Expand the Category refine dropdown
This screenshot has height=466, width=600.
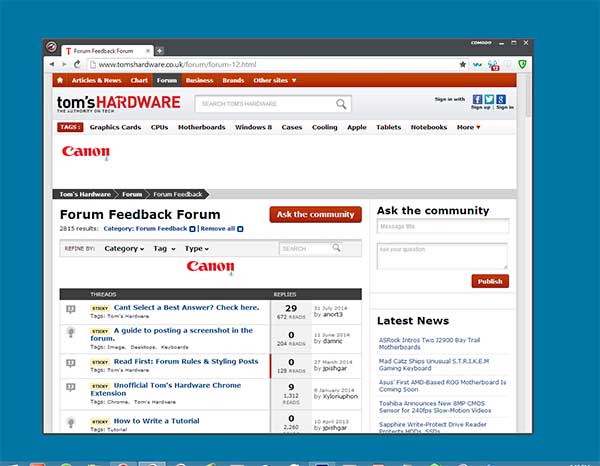[124, 249]
